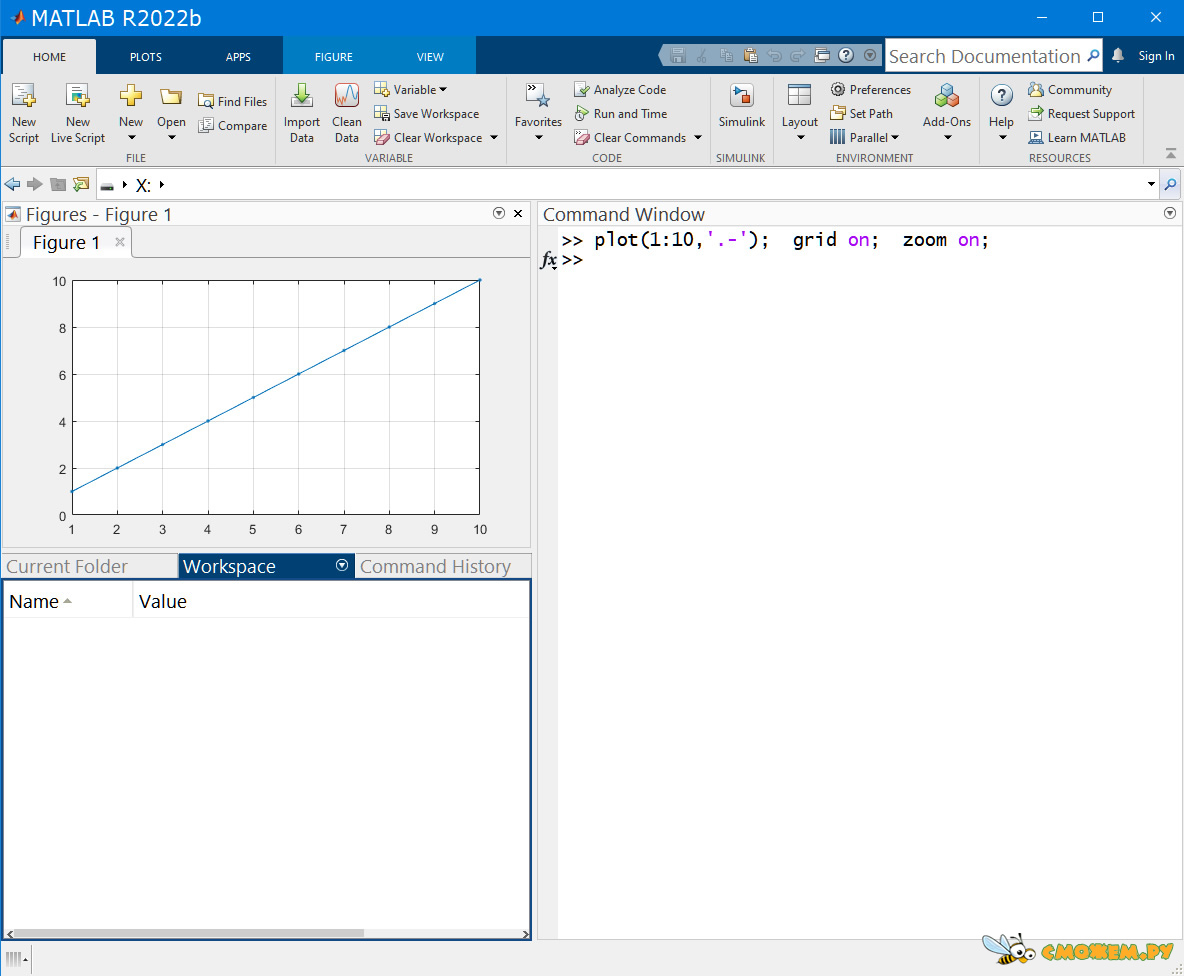Open the Community resource
Screen dimensions: 1184x976
pos(1070,89)
